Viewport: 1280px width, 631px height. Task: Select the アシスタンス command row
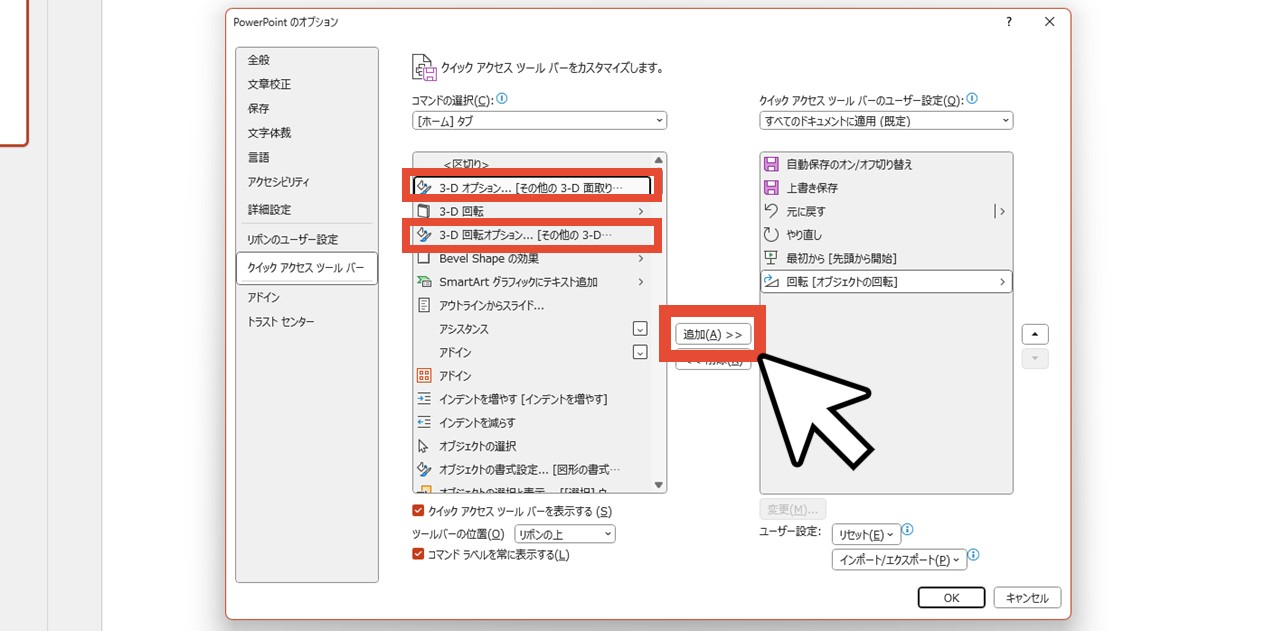[x=531, y=329]
